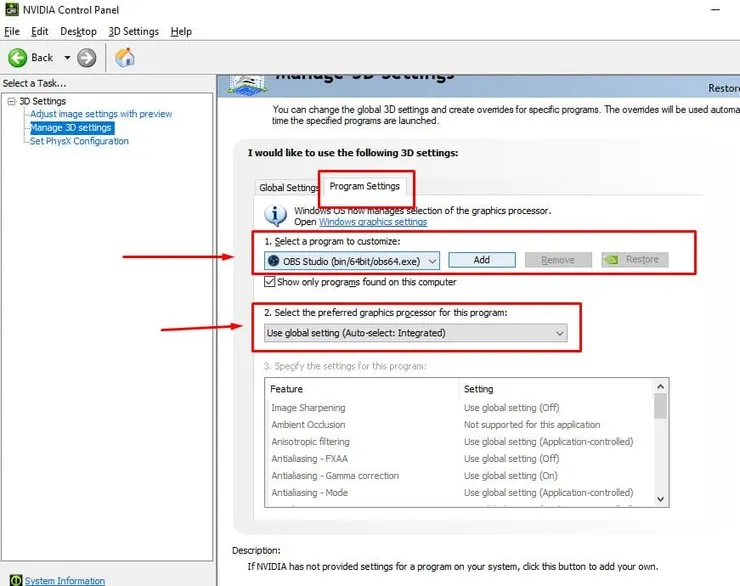Click the Restore button with NVIDIA logo
The image size is (740, 586).
click(x=635, y=260)
